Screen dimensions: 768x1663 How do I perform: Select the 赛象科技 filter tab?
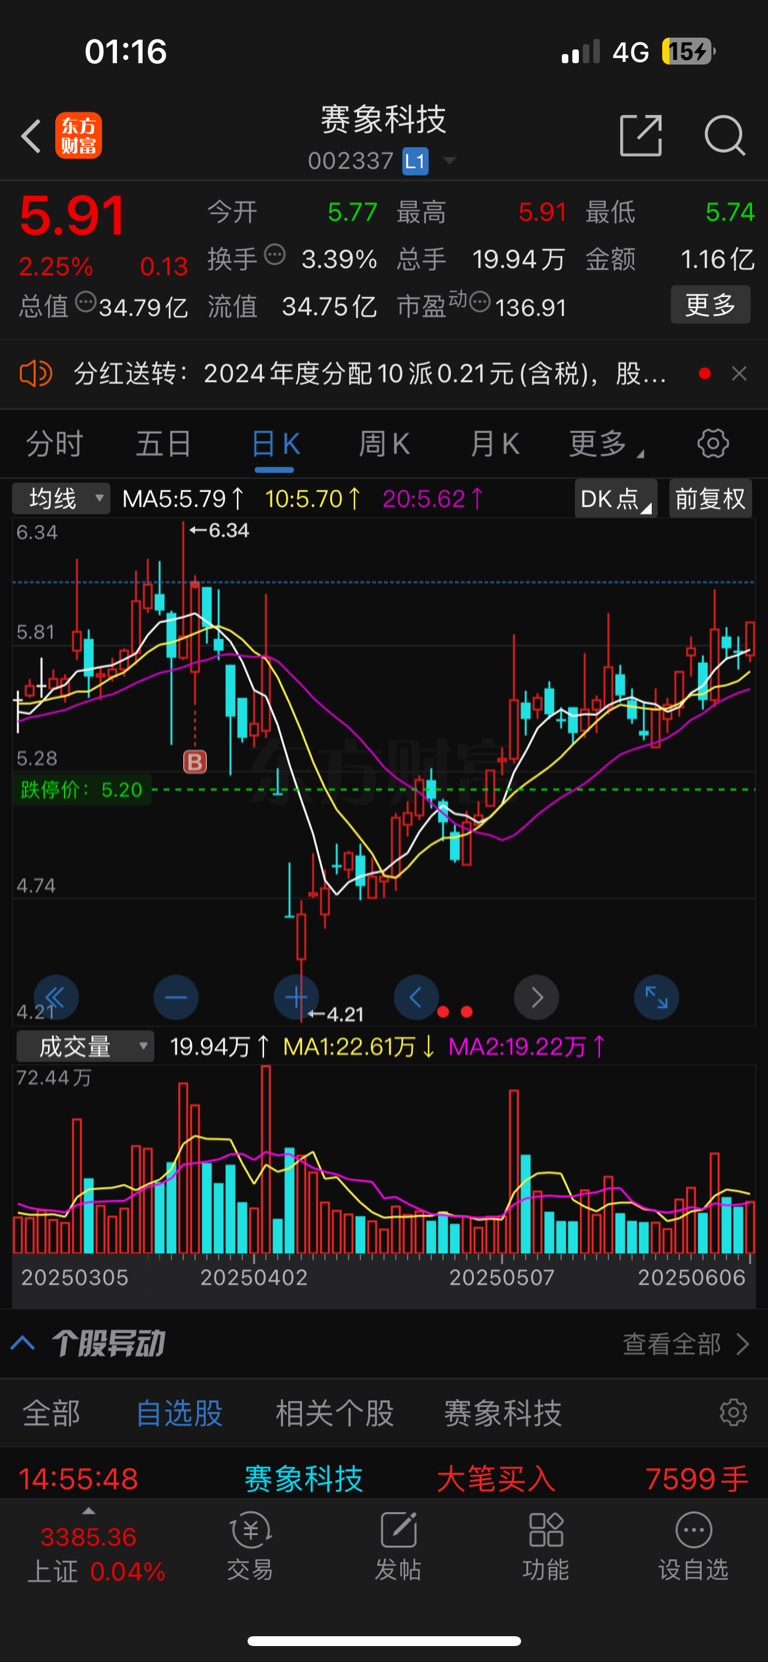pyautogui.click(x=503, y=1413)
